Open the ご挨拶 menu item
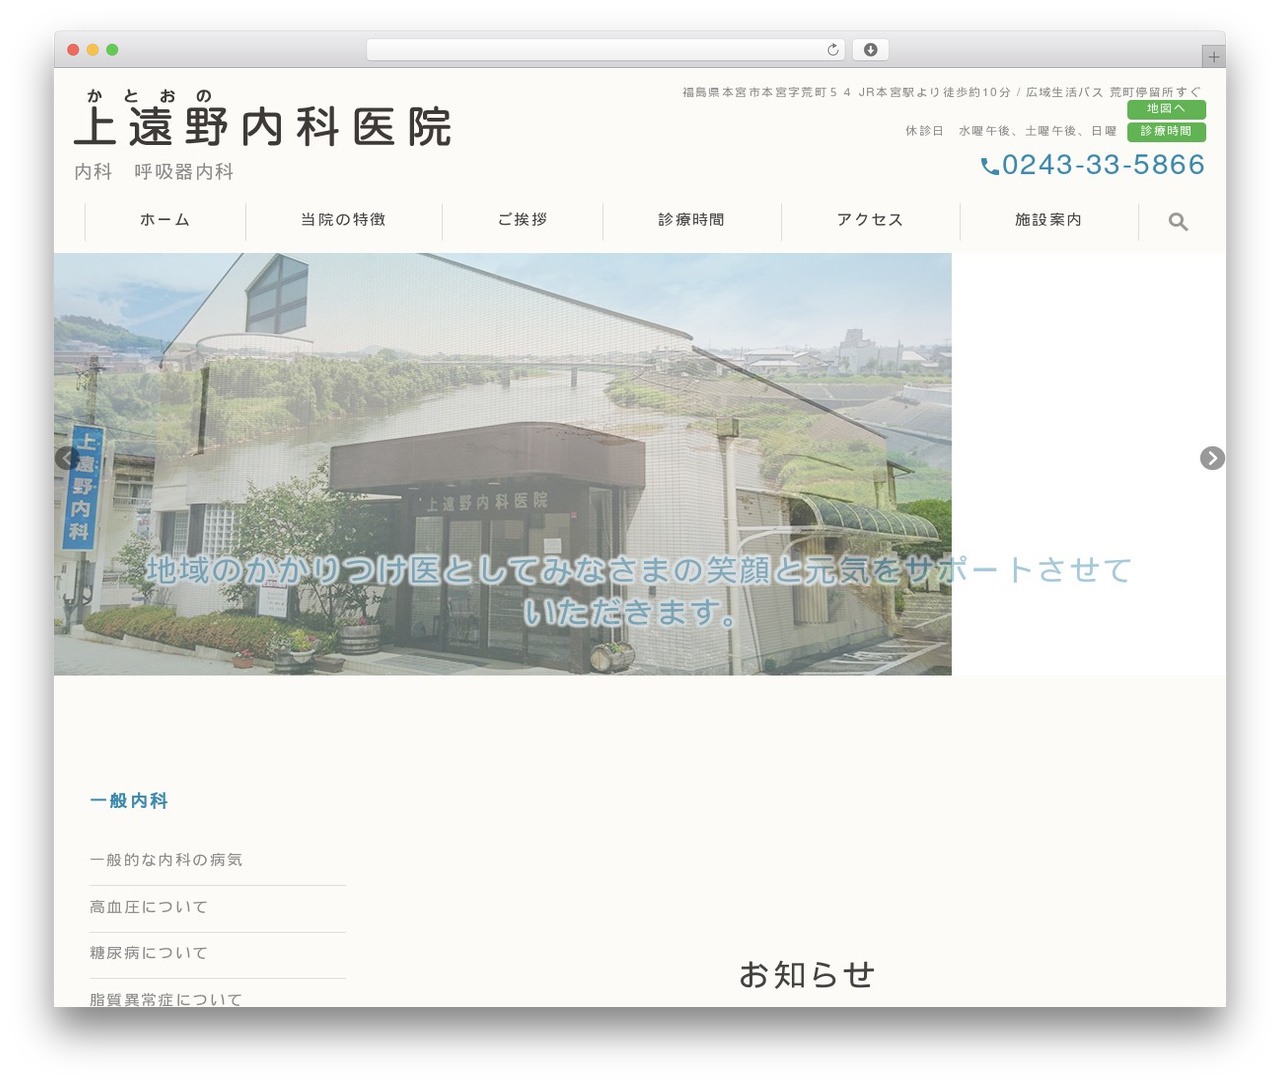 (x=522, y=220)
